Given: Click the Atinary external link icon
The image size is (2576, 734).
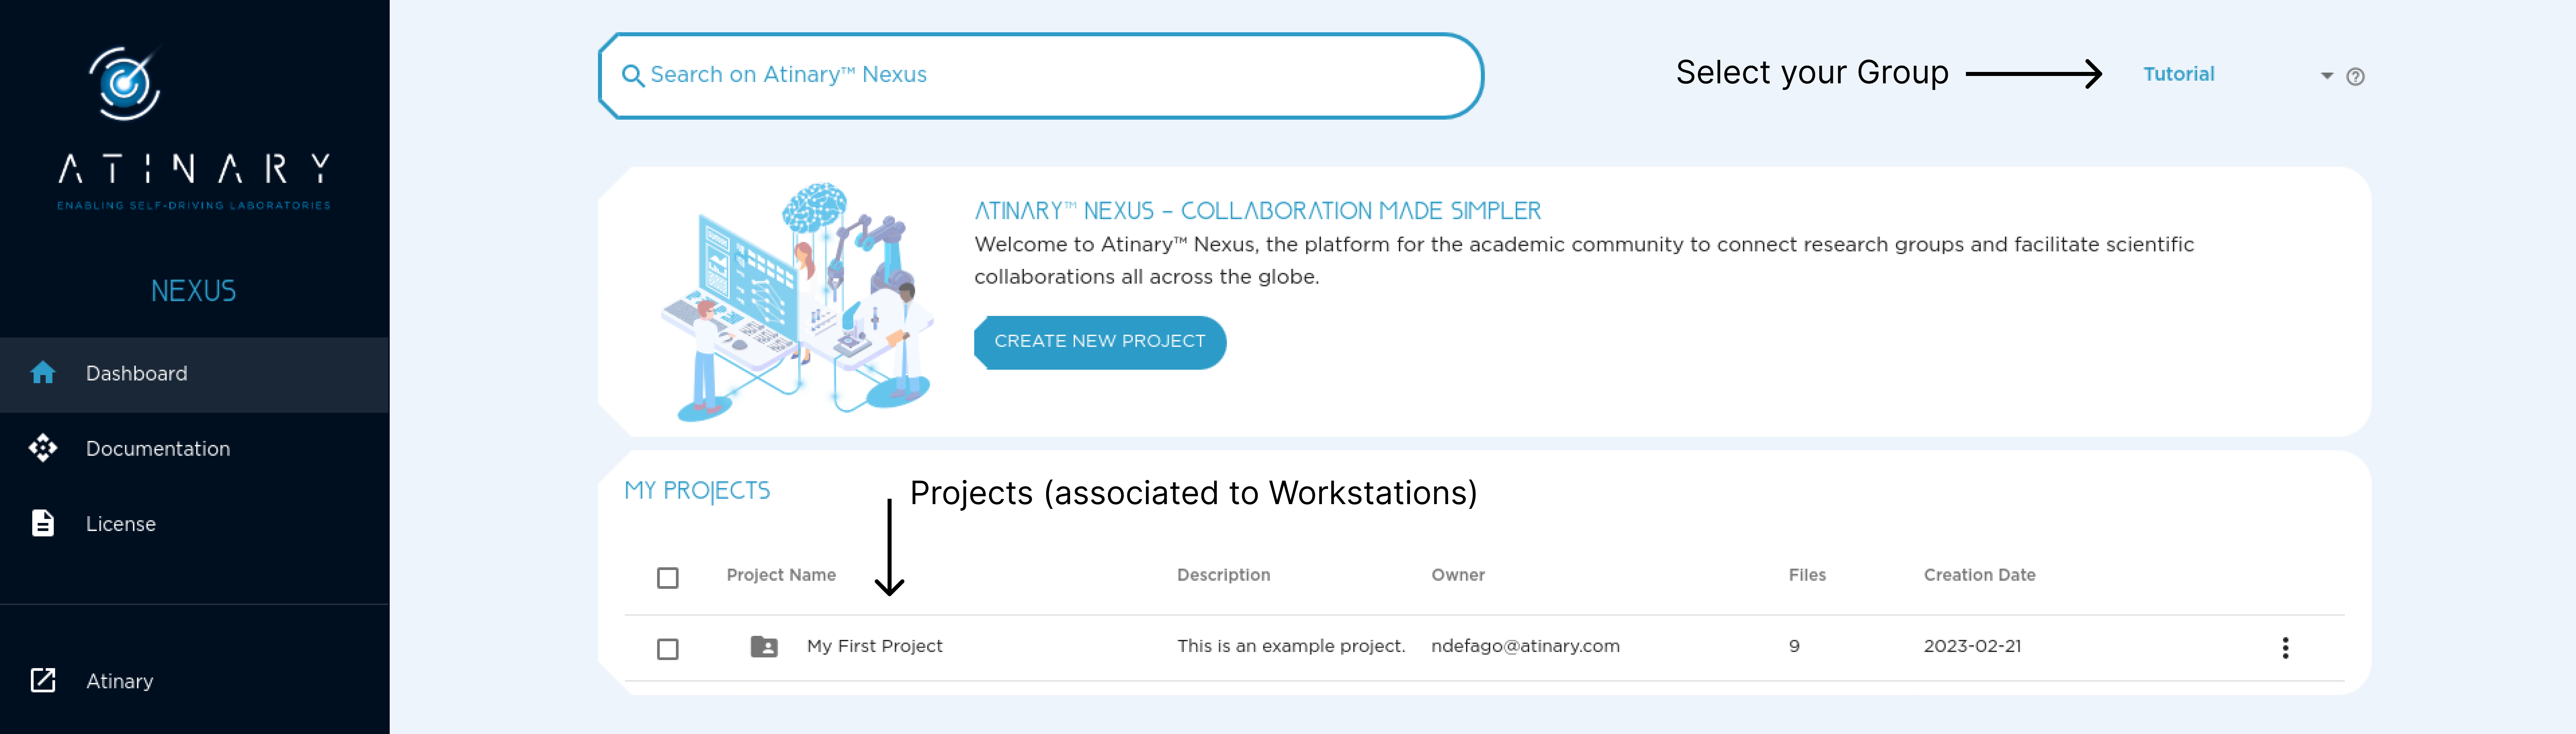Looking at the screenshot, I should [x=43, y=680].
